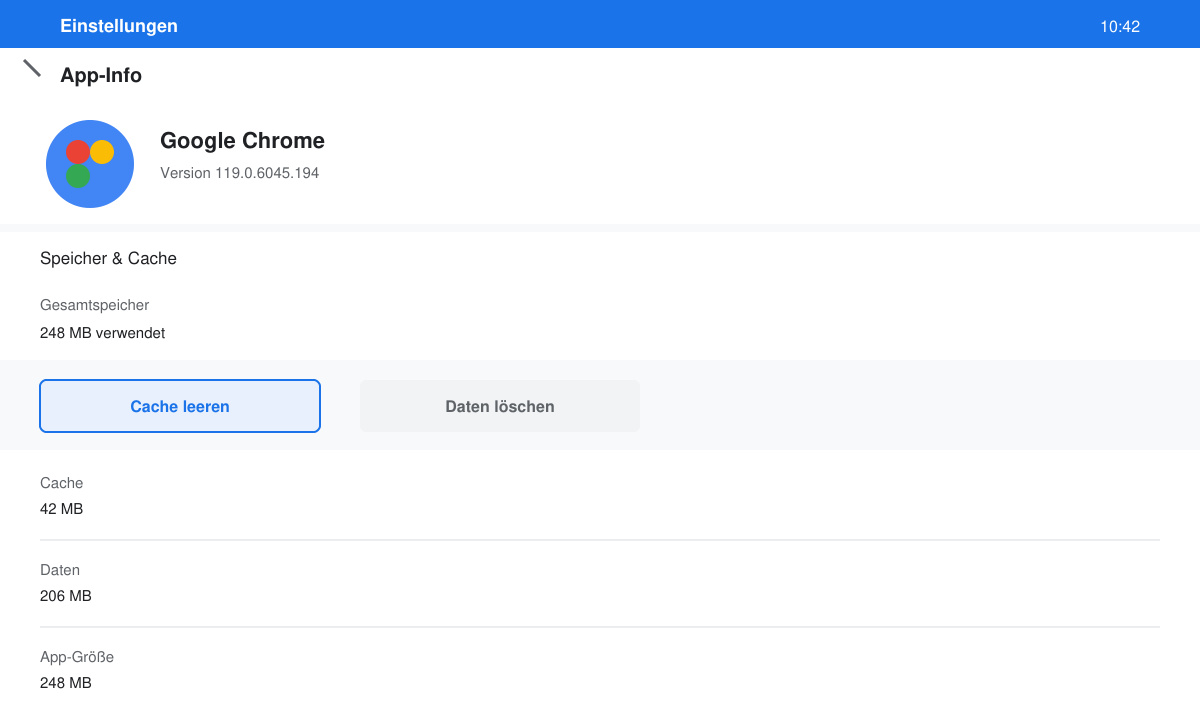Screen dimensions: 1200x720
Task: Click the Daten row label
Action: (x=60, y=570)
